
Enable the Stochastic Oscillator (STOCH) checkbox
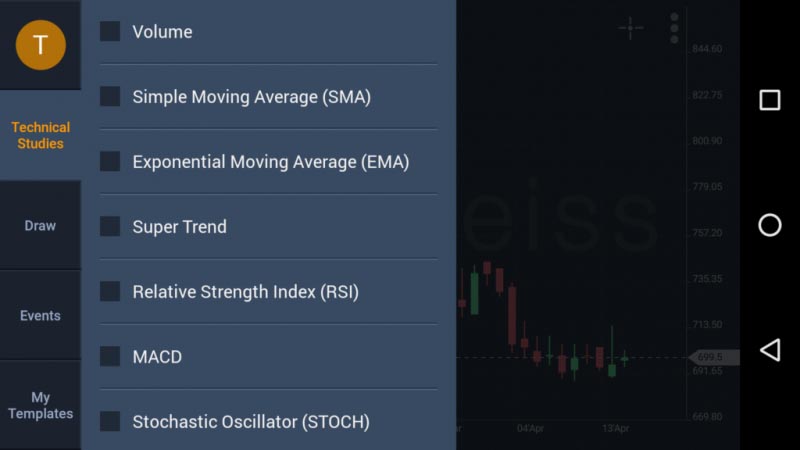(110, 422)
